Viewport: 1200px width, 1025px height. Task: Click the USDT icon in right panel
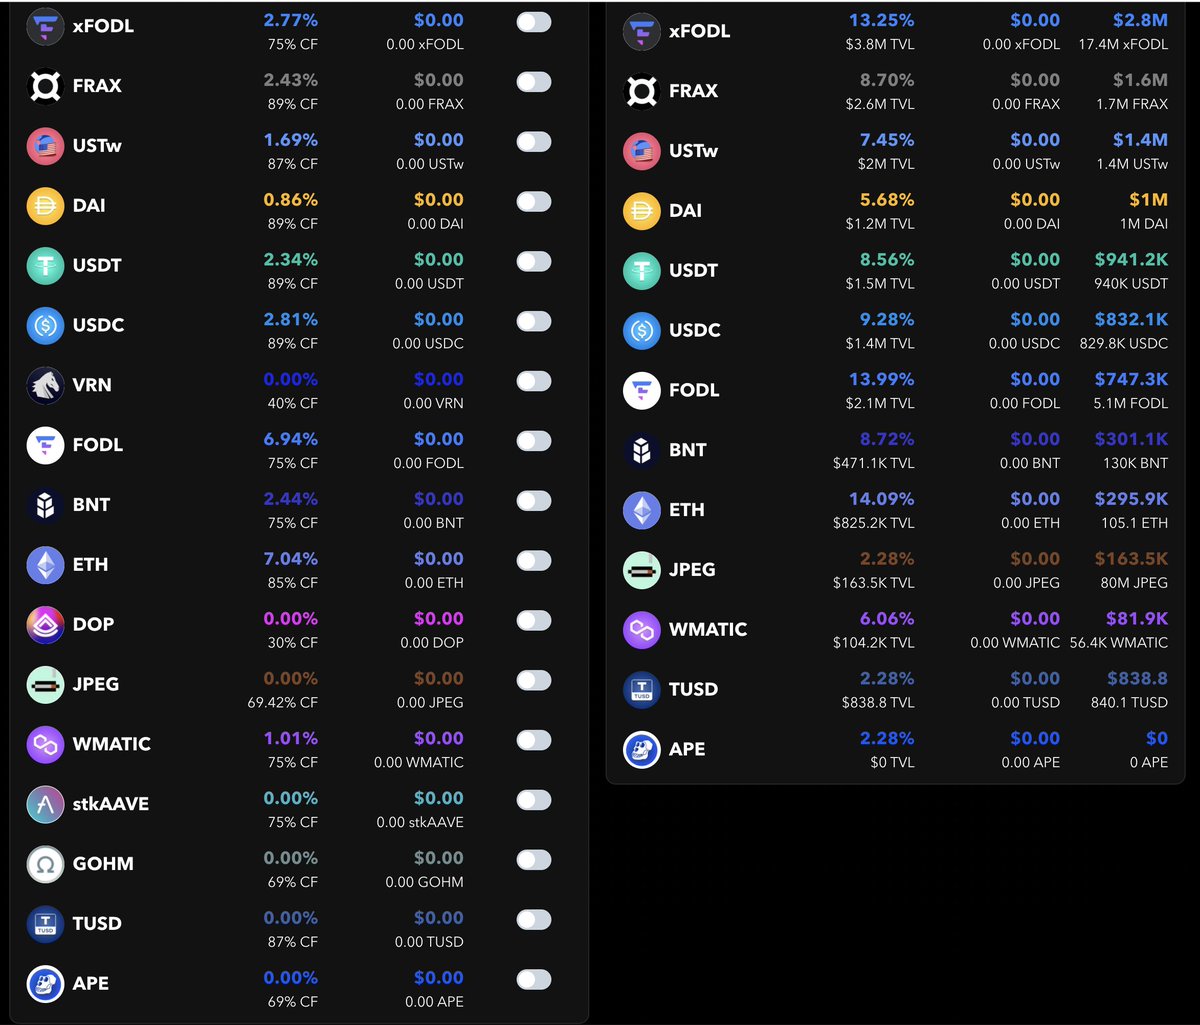click(642, 270)
